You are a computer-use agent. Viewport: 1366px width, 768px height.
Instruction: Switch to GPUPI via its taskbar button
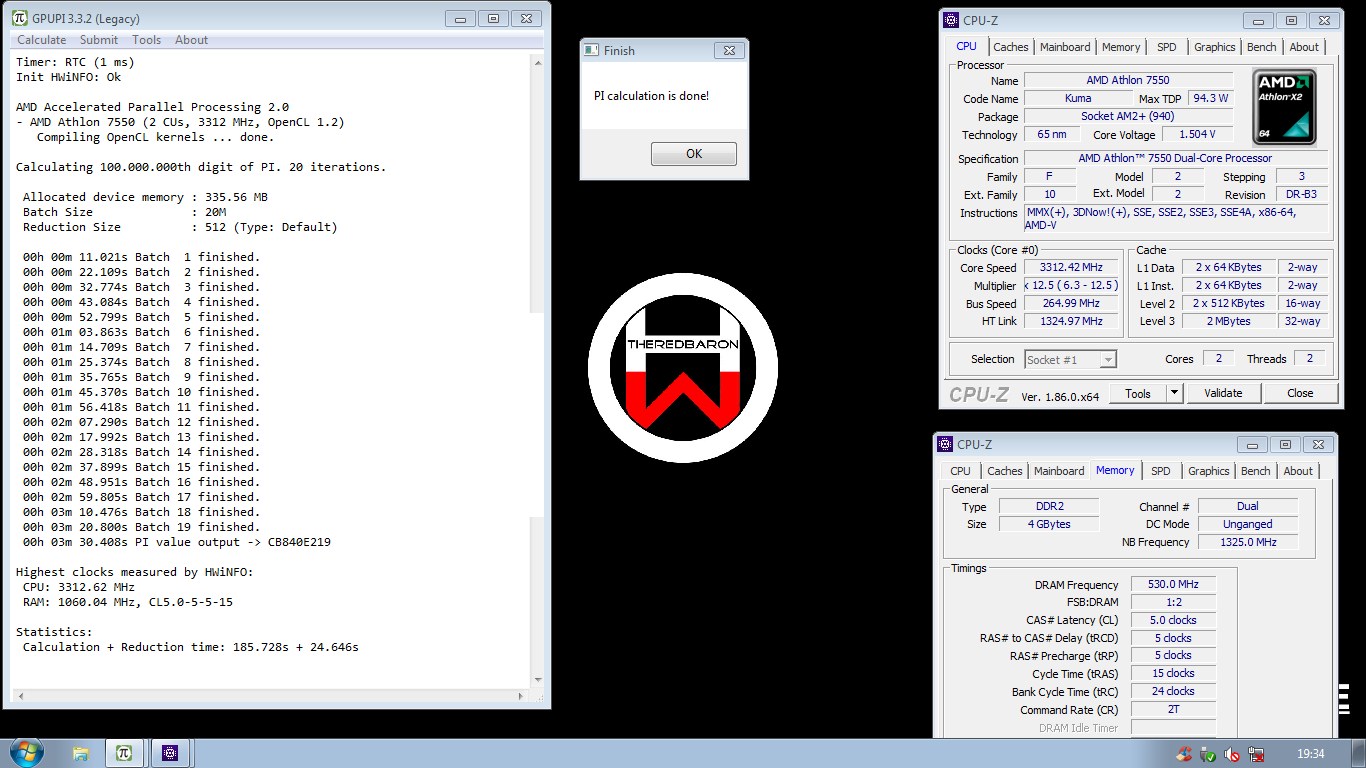(124, 753)
